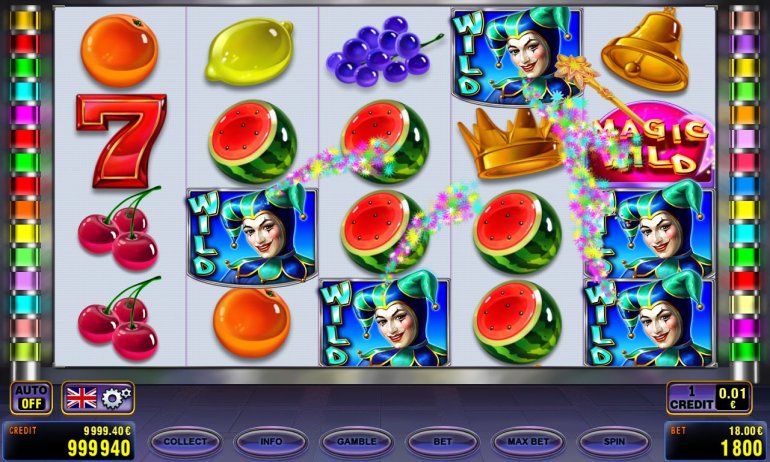Click the settings gear icon
The width and height of the screenshot is (770, 462).
[x=116, y=398]
